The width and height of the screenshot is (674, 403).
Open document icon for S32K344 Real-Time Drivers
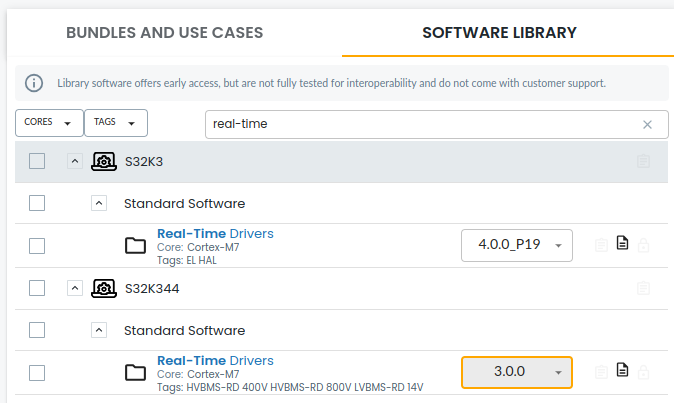(x=622, y=371)
